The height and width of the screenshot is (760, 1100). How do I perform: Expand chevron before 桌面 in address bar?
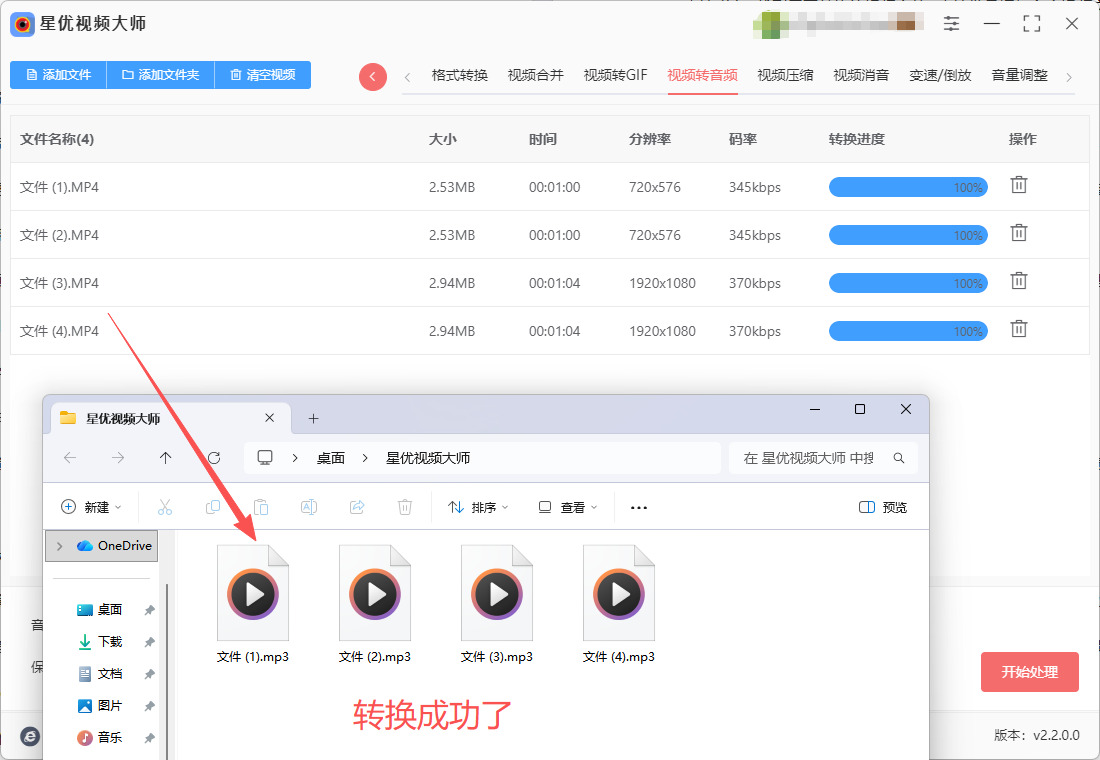click(x=295, y=458)
